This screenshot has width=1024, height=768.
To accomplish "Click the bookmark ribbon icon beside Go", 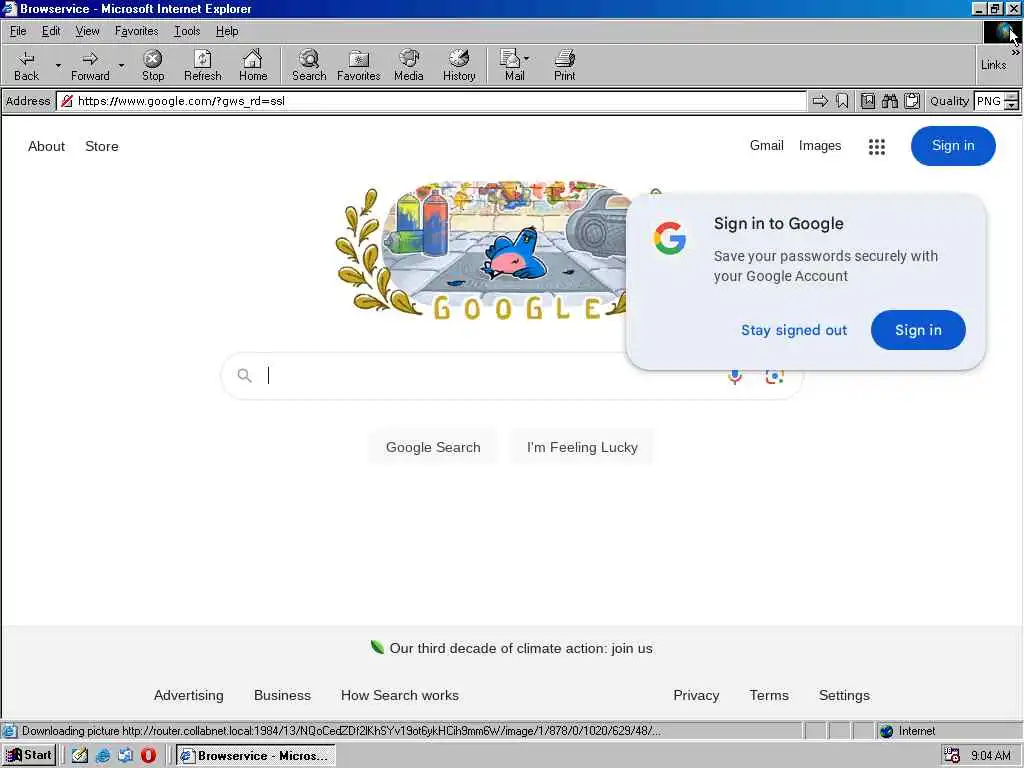I will (x=842, y=101).
